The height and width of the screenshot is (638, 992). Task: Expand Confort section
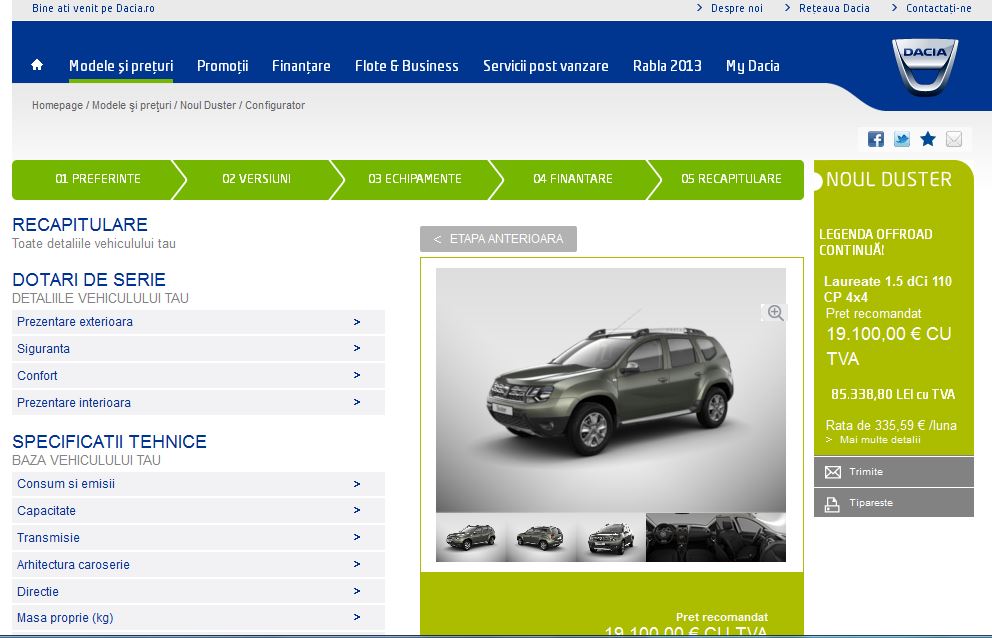point(198,375)
